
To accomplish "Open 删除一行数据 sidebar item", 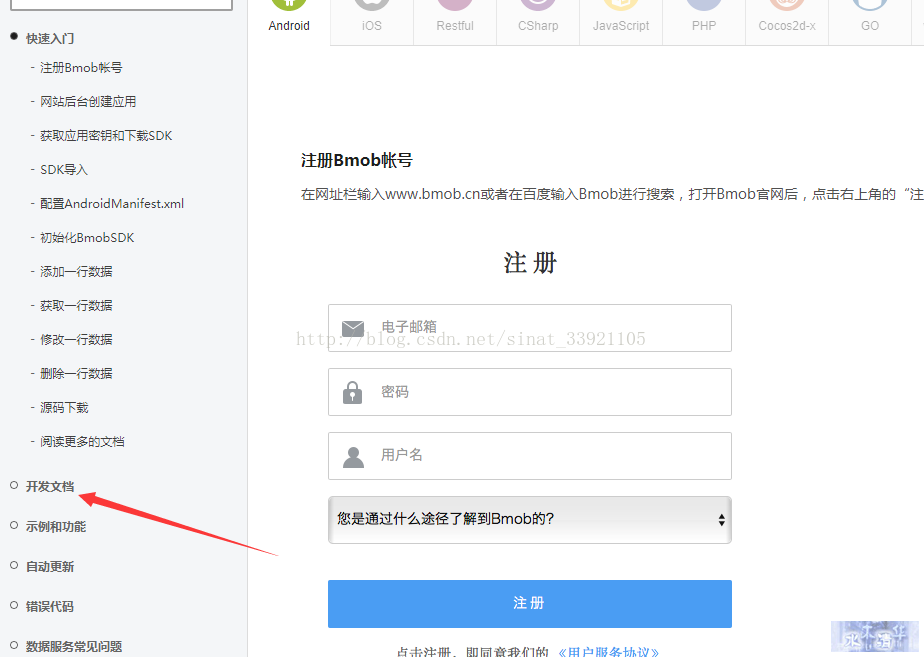I will coord(76,374).
